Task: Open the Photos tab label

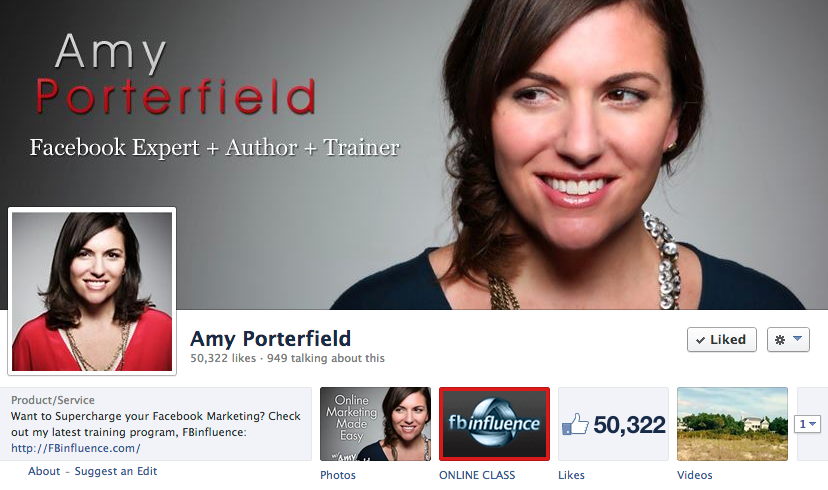Action: [x=337, y=475]
